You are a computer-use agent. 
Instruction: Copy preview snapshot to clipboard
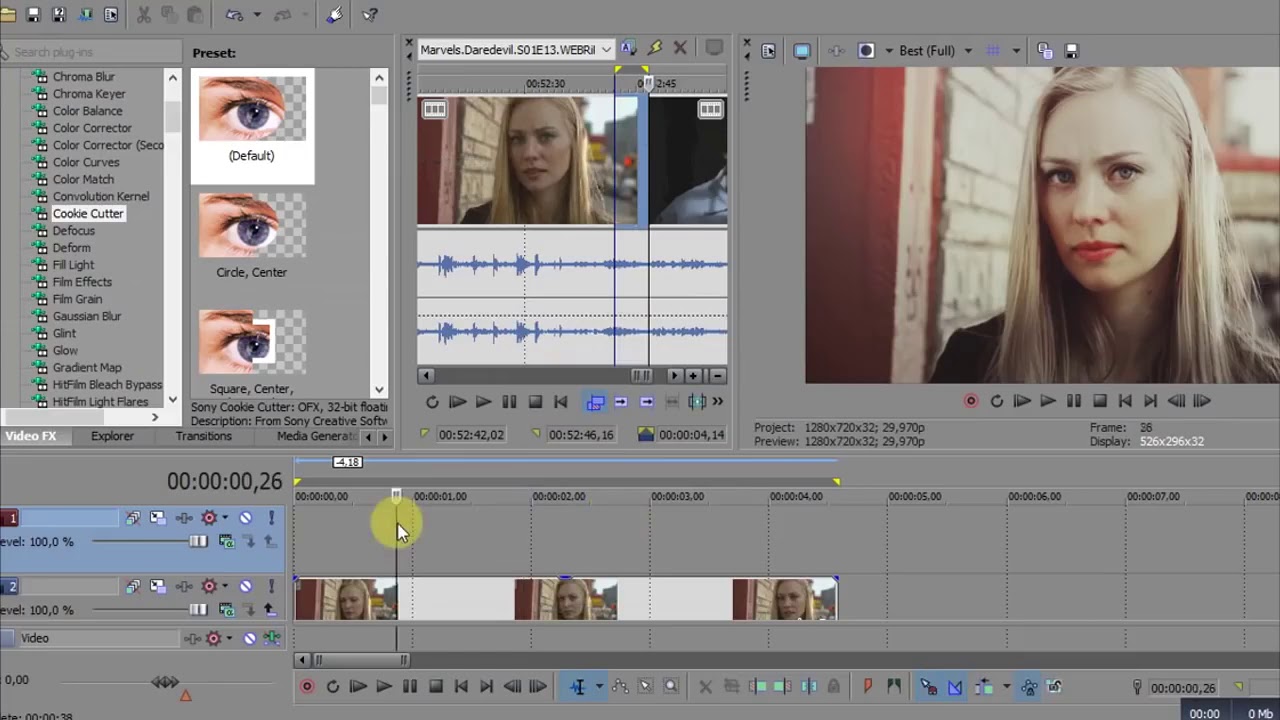[x=1045, y=51]
